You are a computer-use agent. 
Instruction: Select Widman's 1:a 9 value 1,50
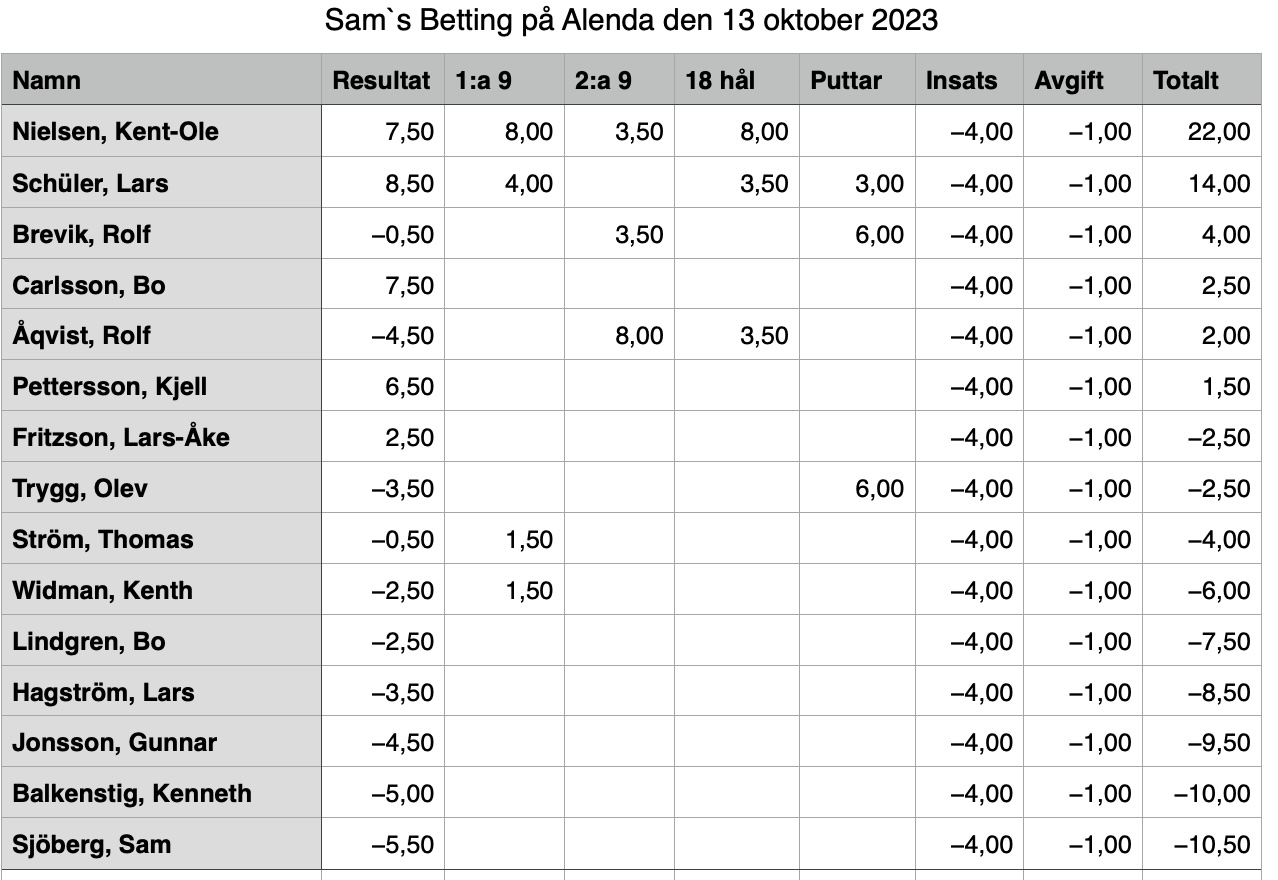pyautogui.click(x=504, y=590)
